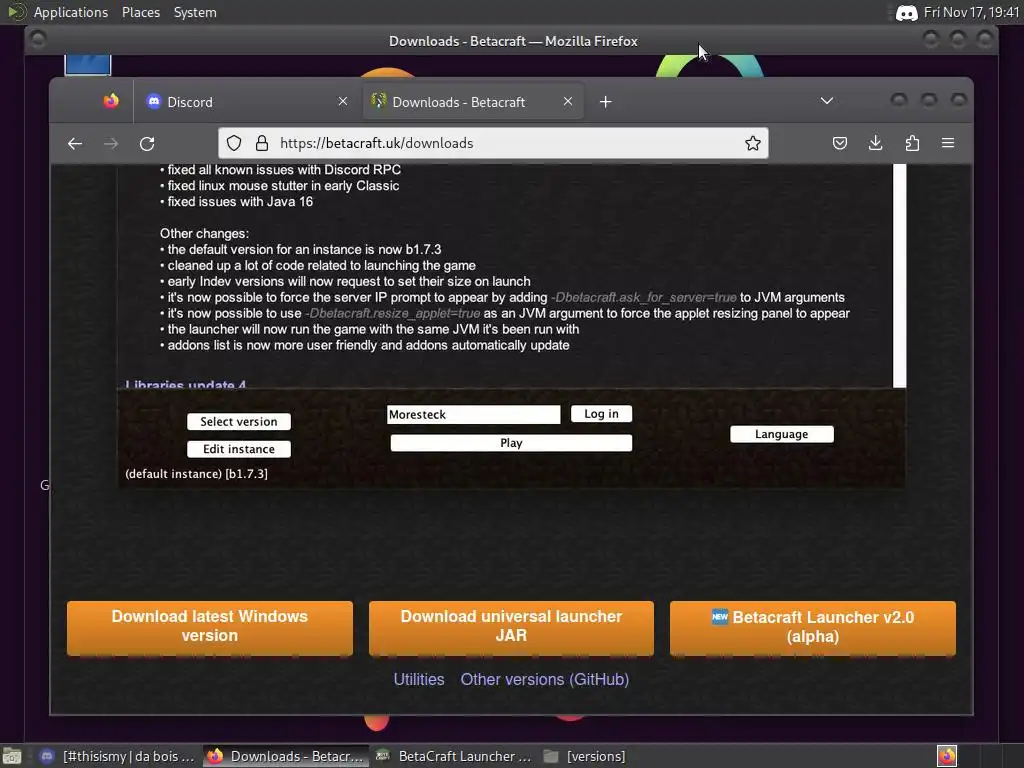Viewport: 1024px width, 768px height.
Task: Open the Firefox downloads panel
Action: point(876,143)
